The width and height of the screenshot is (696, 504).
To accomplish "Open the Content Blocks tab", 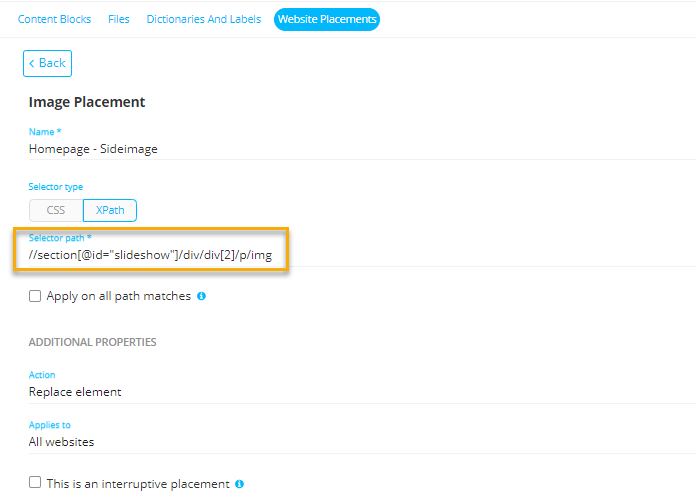I will point(54,19).
